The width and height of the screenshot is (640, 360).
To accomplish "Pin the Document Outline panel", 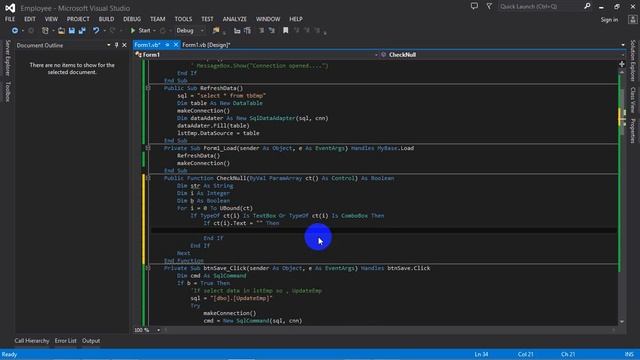I will (116, 45).
